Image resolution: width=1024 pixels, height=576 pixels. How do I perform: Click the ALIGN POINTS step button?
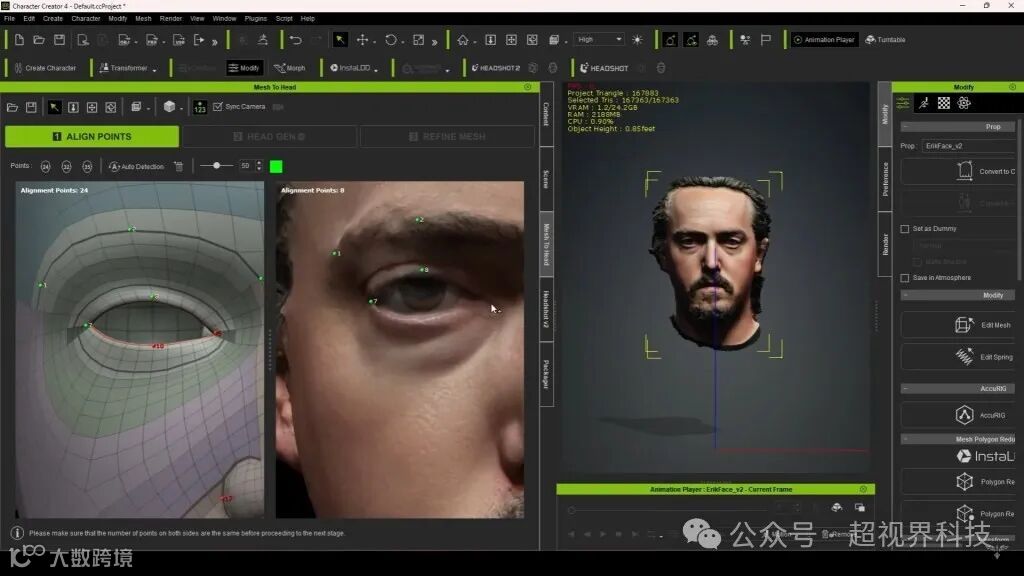[x=92, y=136]
